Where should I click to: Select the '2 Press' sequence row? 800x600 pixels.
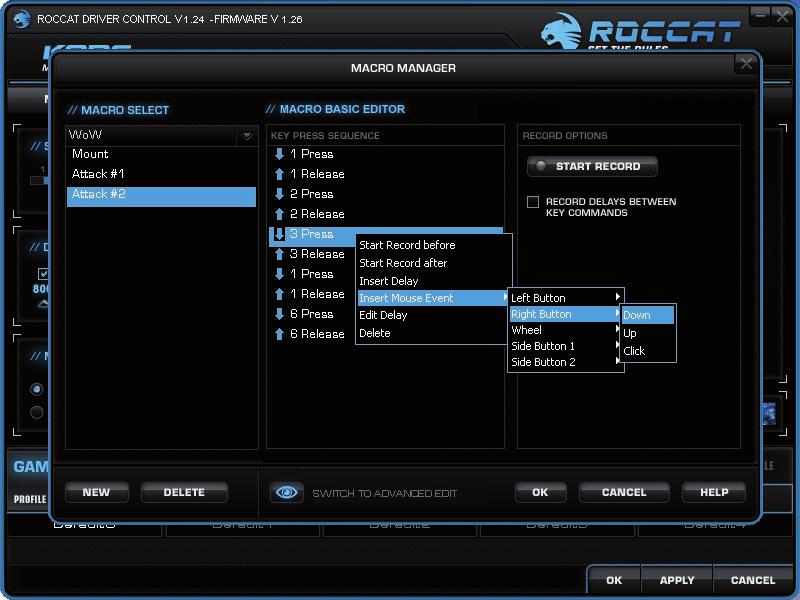pyautogui.click(x=386, y=194)
